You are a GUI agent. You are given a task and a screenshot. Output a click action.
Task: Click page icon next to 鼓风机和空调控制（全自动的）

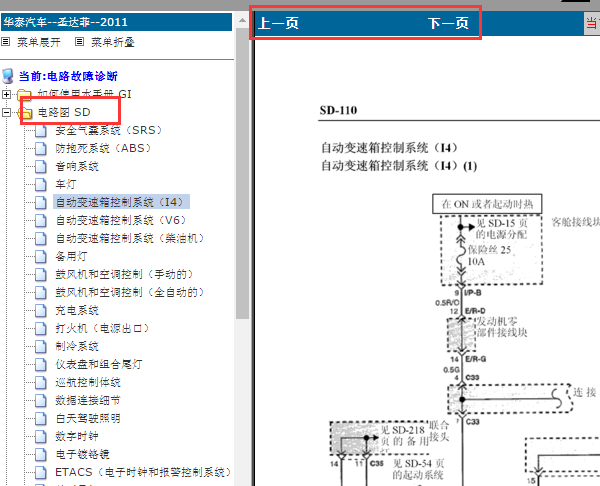pyautogui.click(x=41, y=292)
